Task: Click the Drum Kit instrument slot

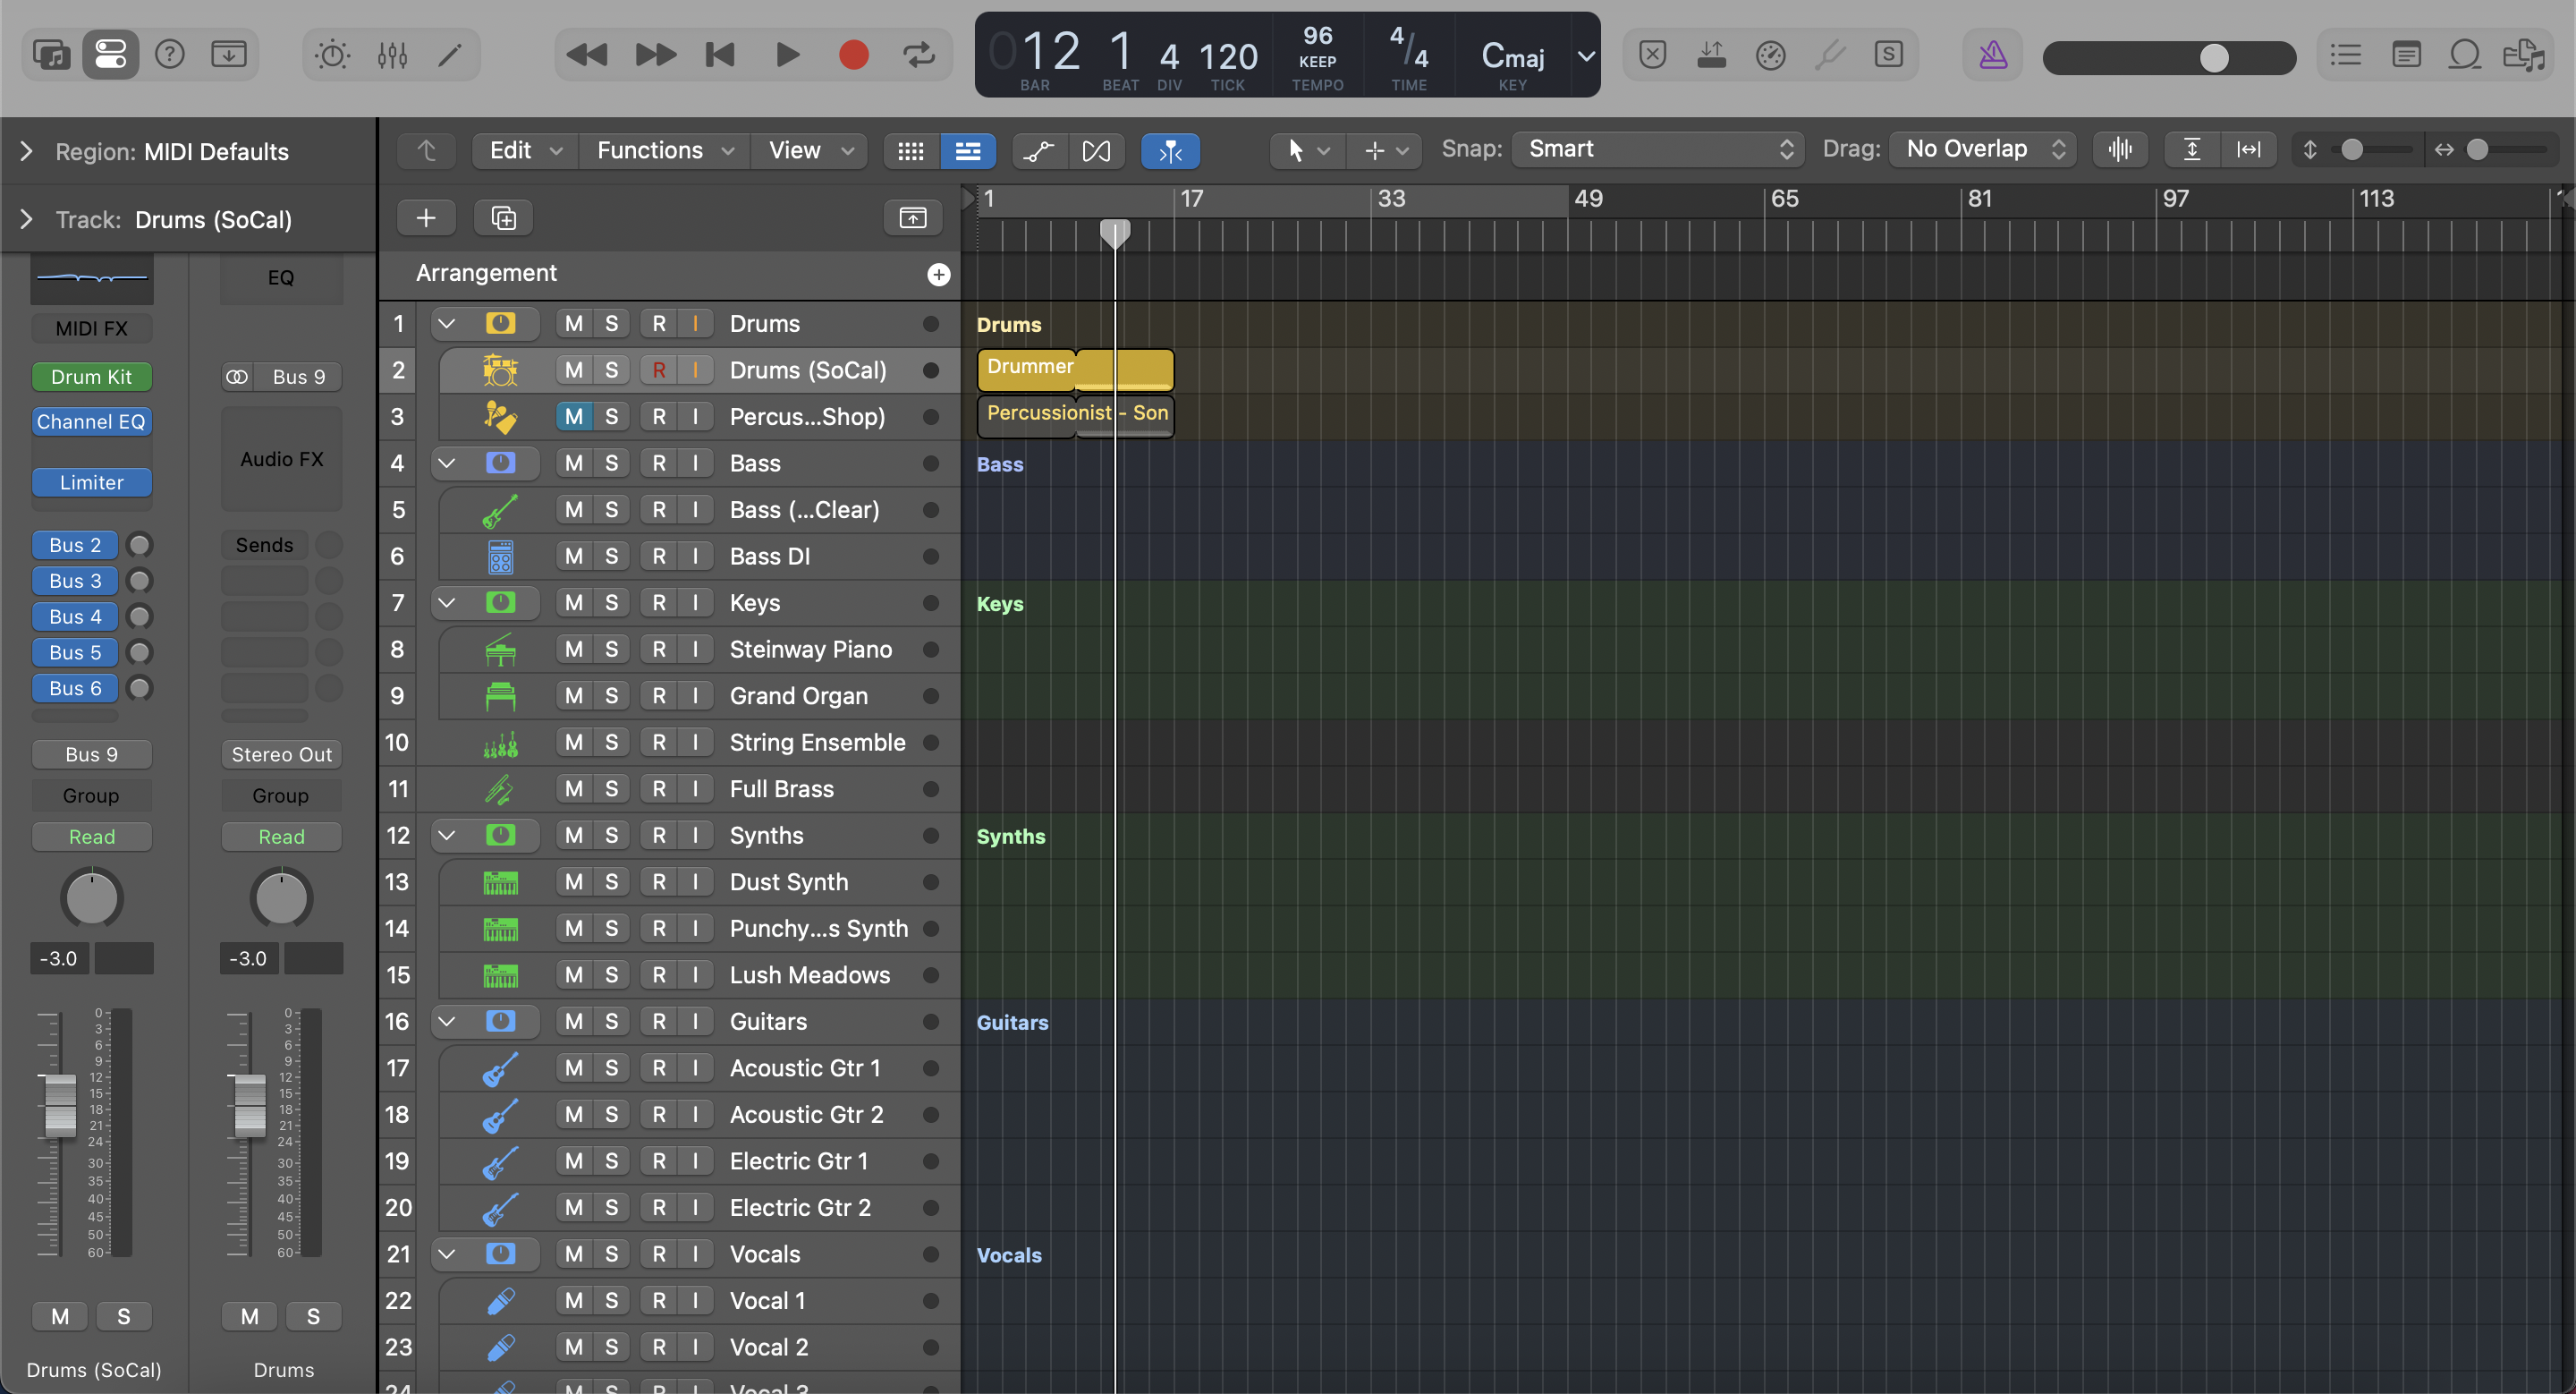Action: click(x=92, y=377)
